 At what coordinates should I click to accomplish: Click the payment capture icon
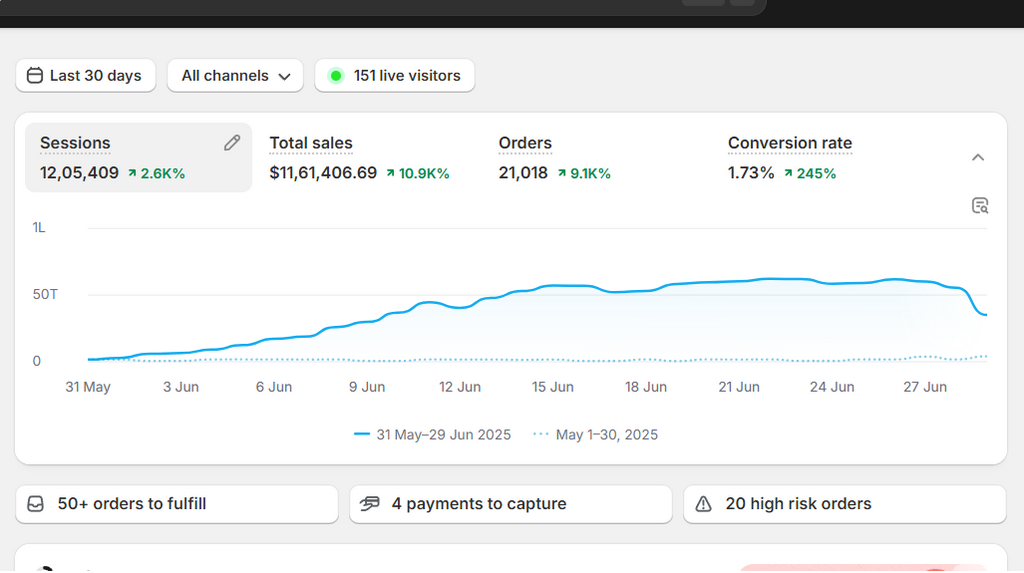click(x=370, y=504)
